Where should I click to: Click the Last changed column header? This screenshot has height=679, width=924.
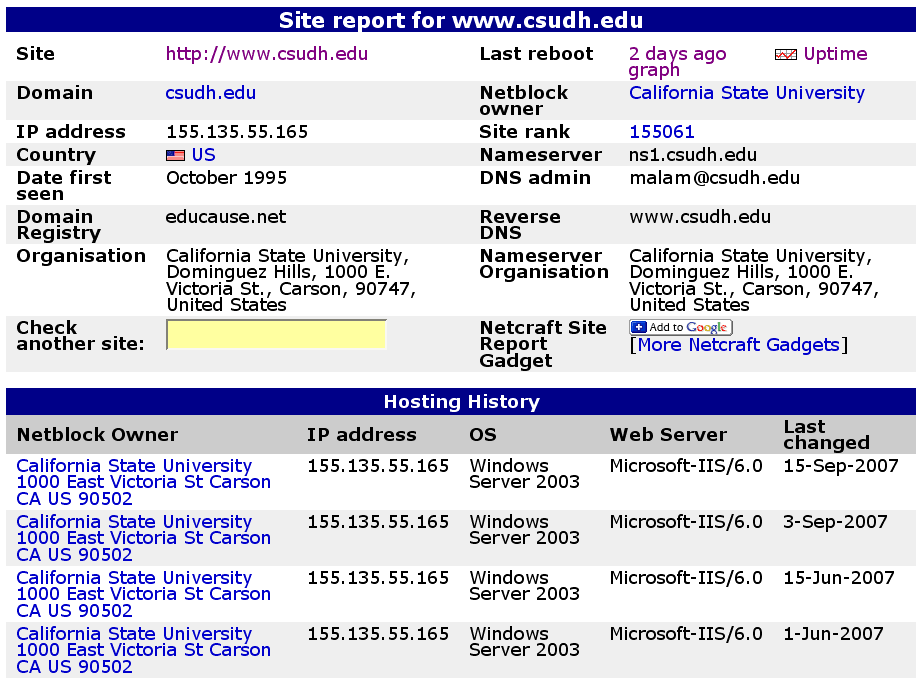point(826,434)
